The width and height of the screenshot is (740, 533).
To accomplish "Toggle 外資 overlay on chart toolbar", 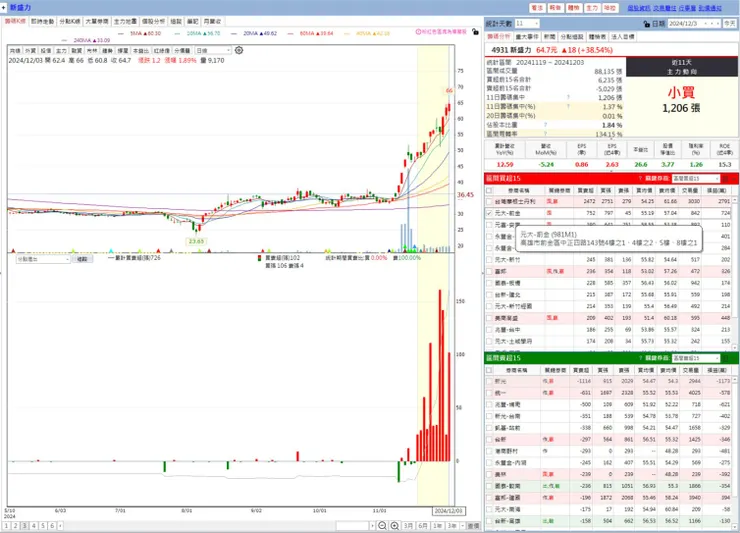I will pyautogui.click(x=30, y=51).
